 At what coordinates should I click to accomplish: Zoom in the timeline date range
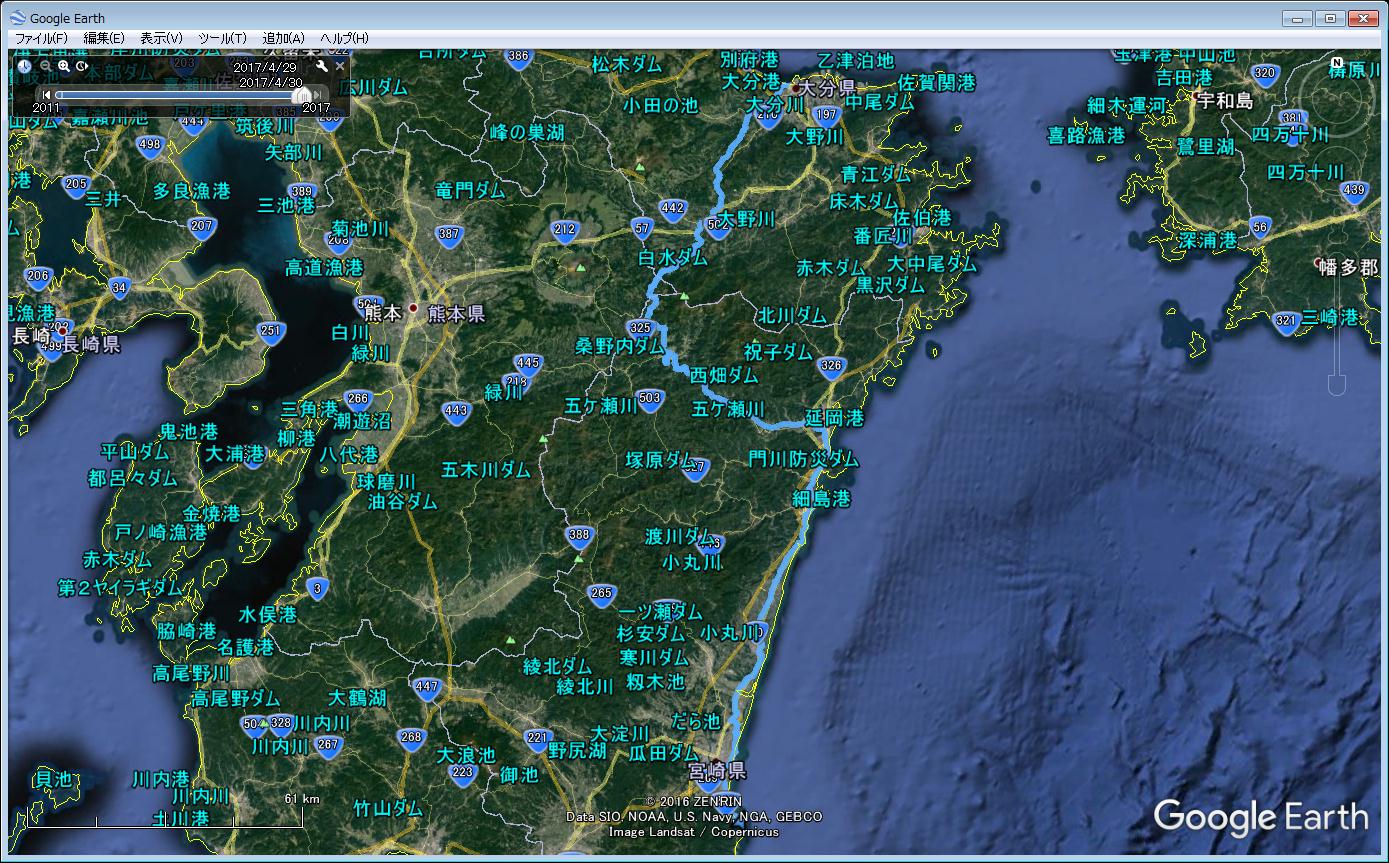click(x=64, y=66)
